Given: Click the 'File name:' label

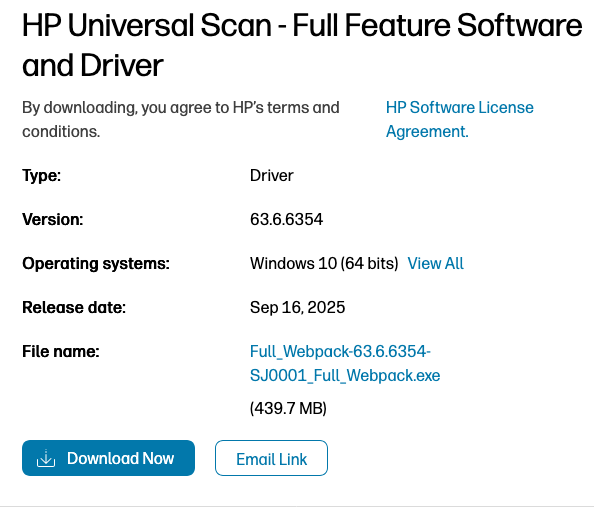Looking at the screenshot, I should [61, 352].
